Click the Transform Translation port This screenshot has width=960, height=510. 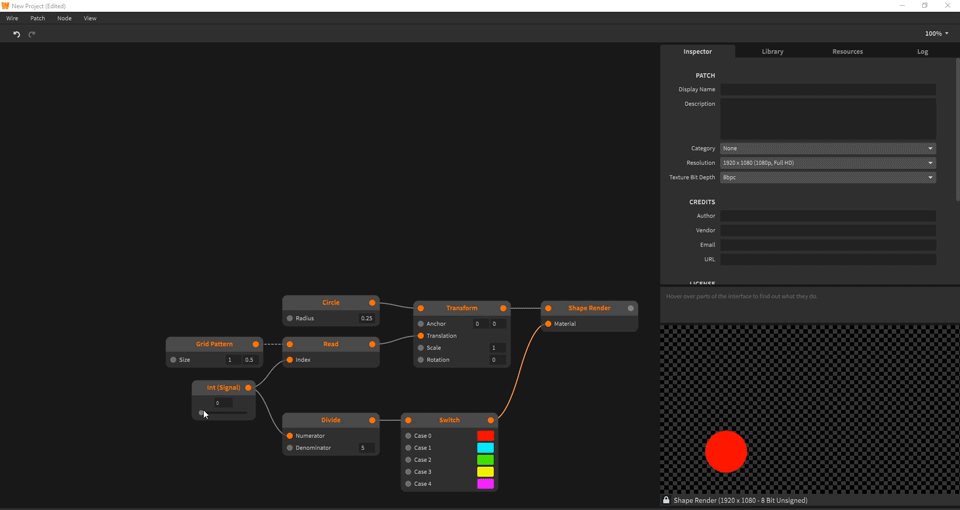pos(421,336)
